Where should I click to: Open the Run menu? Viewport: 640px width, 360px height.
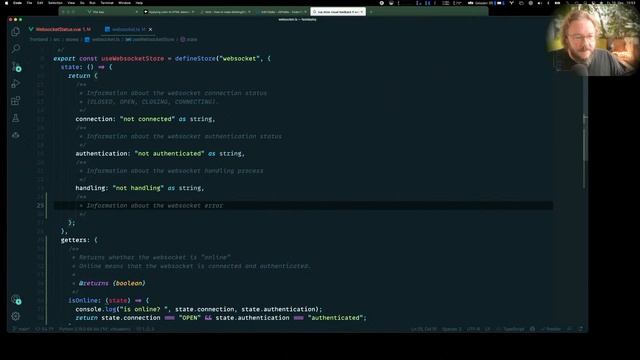point(92,3)
